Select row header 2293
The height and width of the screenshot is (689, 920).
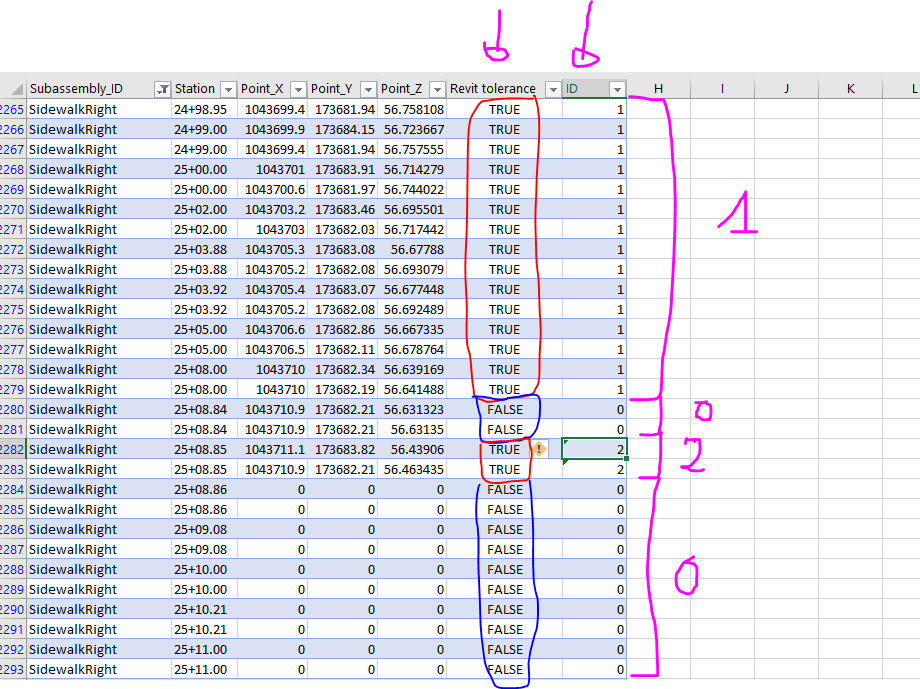click(12, 670)
